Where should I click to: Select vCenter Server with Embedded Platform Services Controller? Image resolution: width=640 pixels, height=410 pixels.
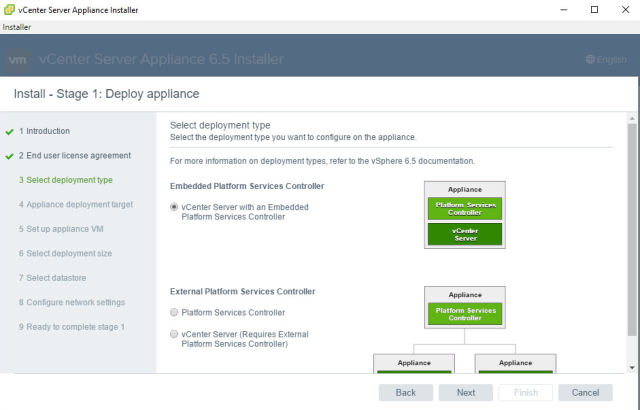point(174,207)
